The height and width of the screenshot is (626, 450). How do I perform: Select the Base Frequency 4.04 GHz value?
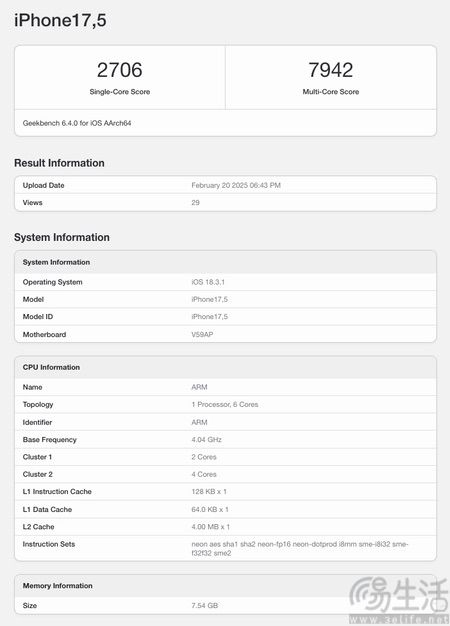(x=206, y=440)
